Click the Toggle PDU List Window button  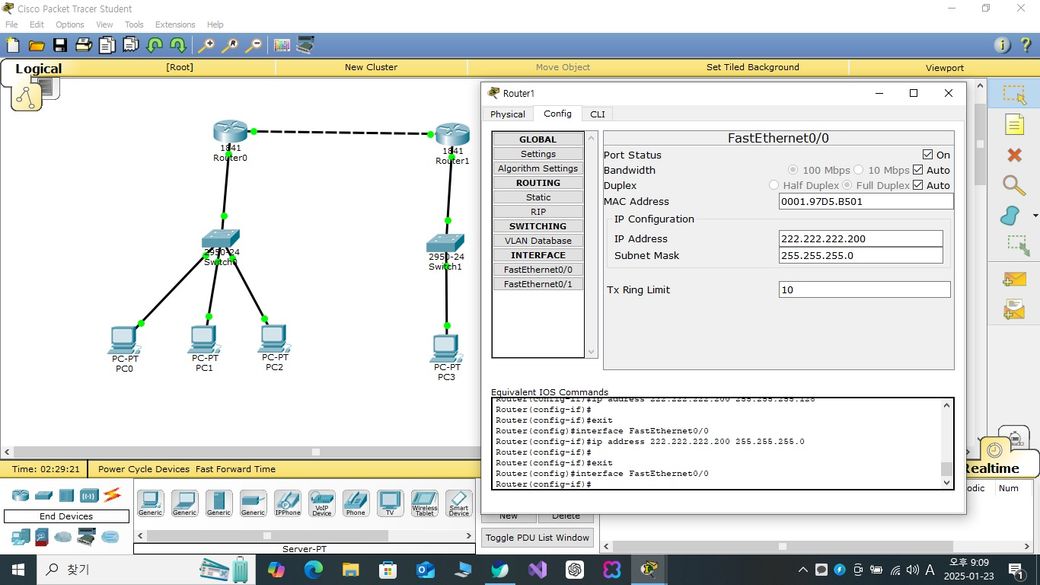pos(537,538)
